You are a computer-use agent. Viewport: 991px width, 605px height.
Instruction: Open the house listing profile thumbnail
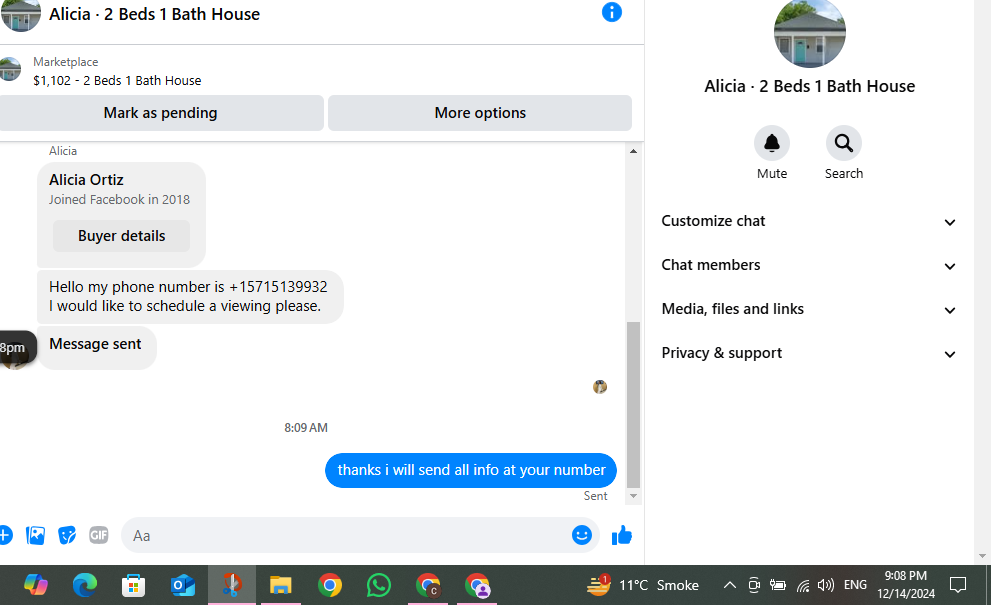tap(810, 32)
